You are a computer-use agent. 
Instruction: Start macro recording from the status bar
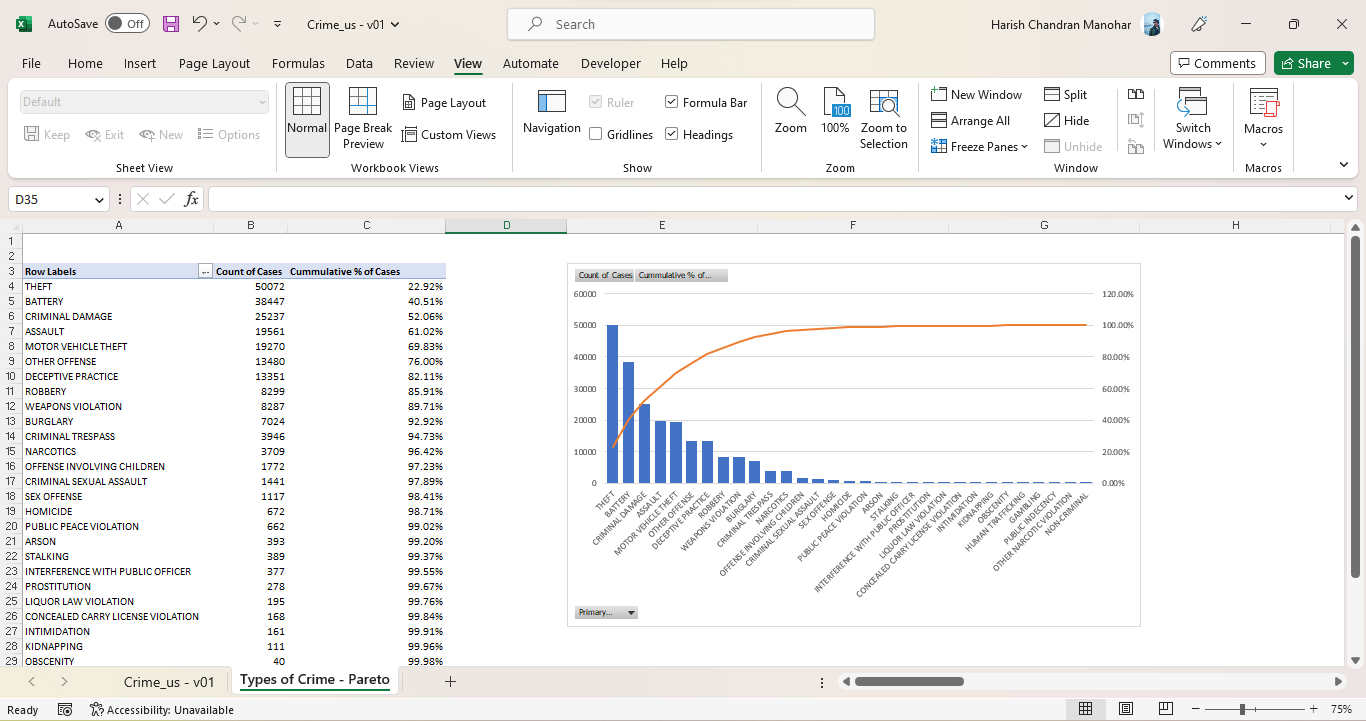(65, 709)
